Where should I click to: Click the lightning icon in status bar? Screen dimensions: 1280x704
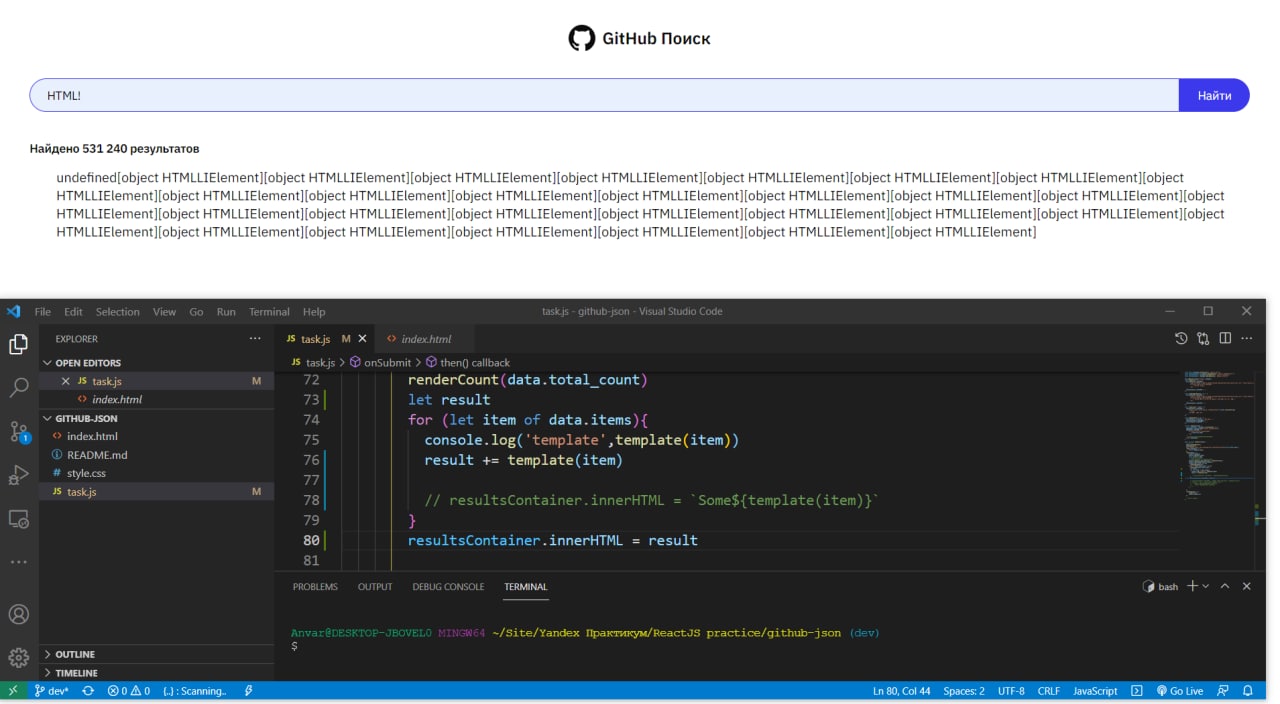[x=248, y=691]
